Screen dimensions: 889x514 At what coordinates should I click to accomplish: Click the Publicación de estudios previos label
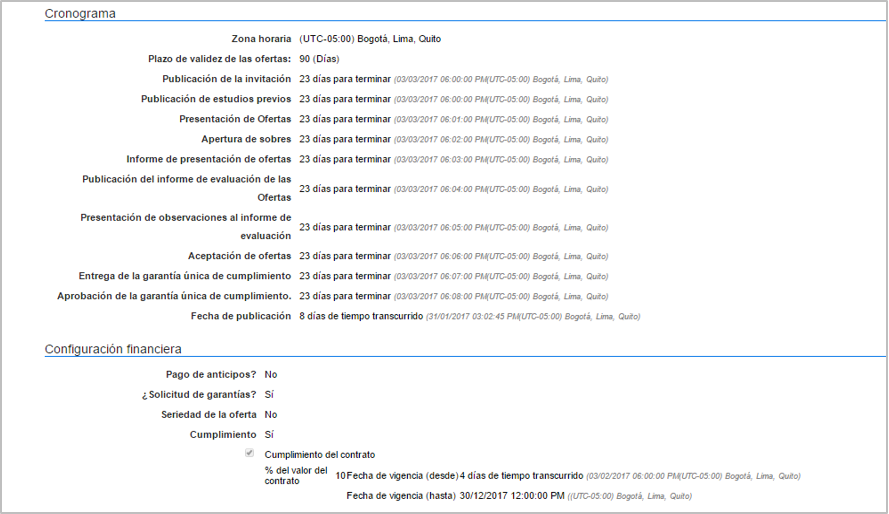[216, 99]
